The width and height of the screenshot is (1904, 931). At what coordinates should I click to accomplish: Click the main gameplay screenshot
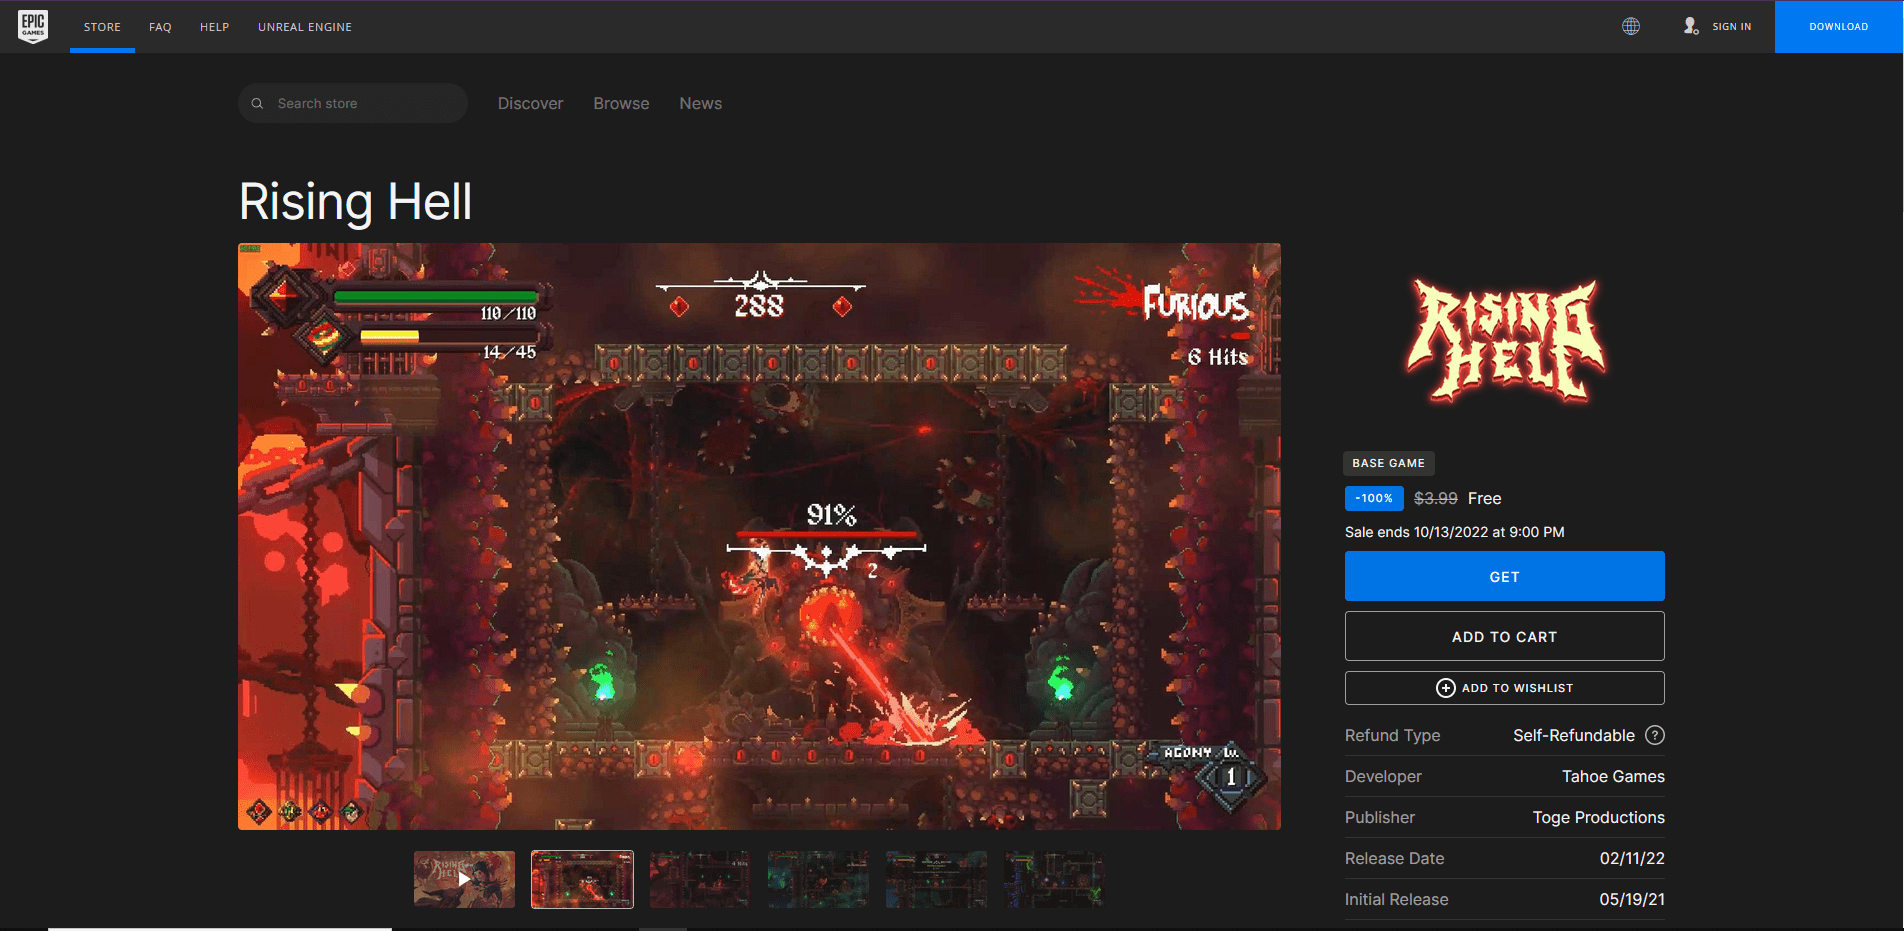(x=759, y=536)
